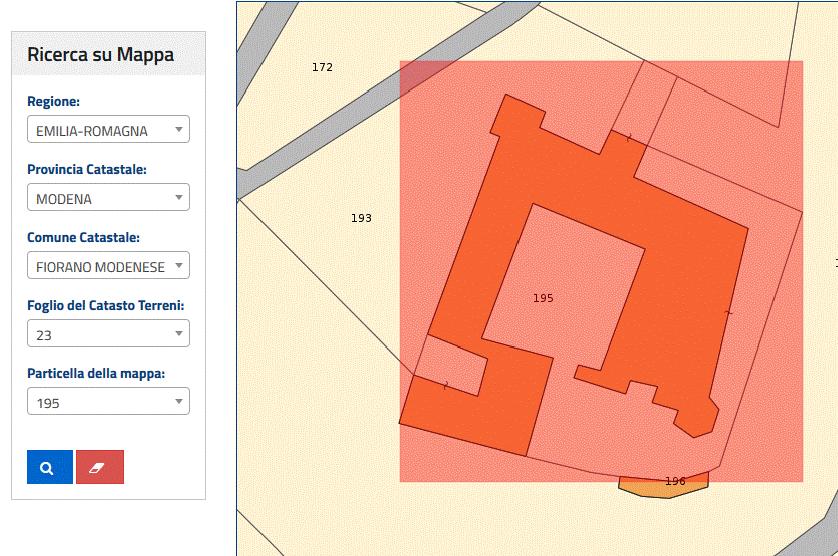Open the Comune Catastale dropdown FIORANO MODENESE
The image size is (838, 556).
coord(108,265)
